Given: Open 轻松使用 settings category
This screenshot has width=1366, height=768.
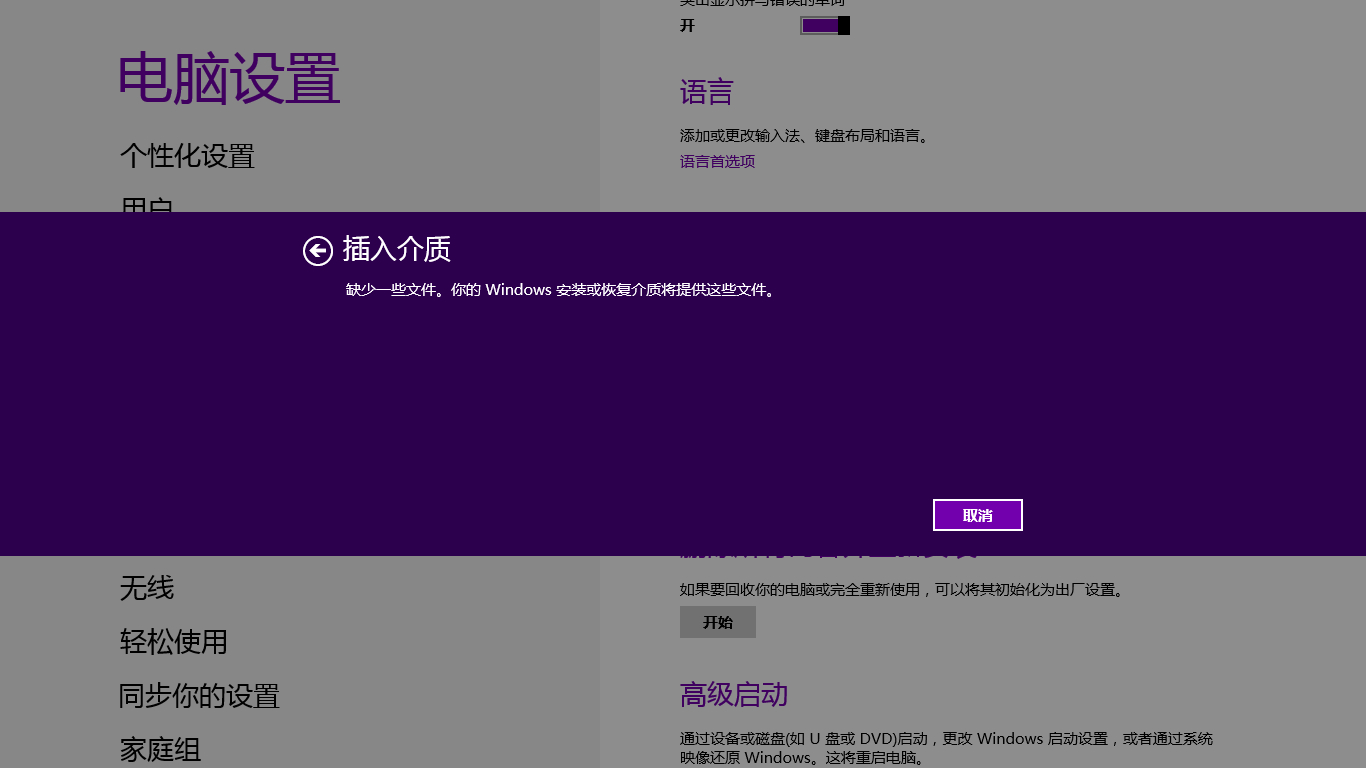Looking at the screenshot, I should click(174, 642).
